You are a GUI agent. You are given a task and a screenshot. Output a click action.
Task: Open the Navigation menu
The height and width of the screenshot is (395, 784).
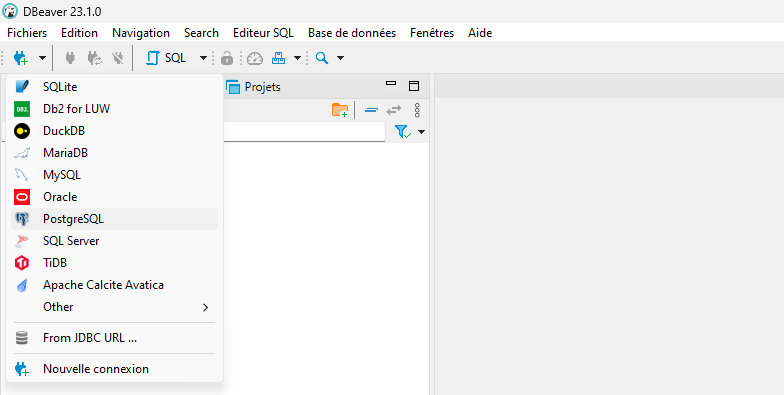coord(141,33)
